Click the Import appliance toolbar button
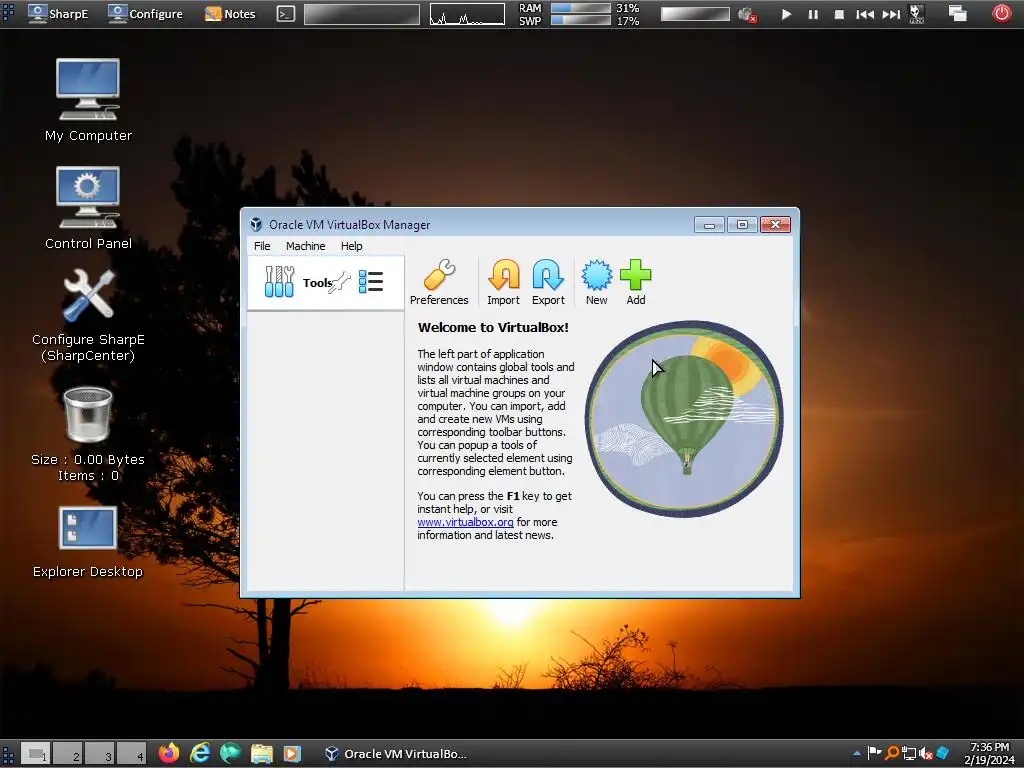Viewport: 1024px width, 768px height. pos(503,282)
